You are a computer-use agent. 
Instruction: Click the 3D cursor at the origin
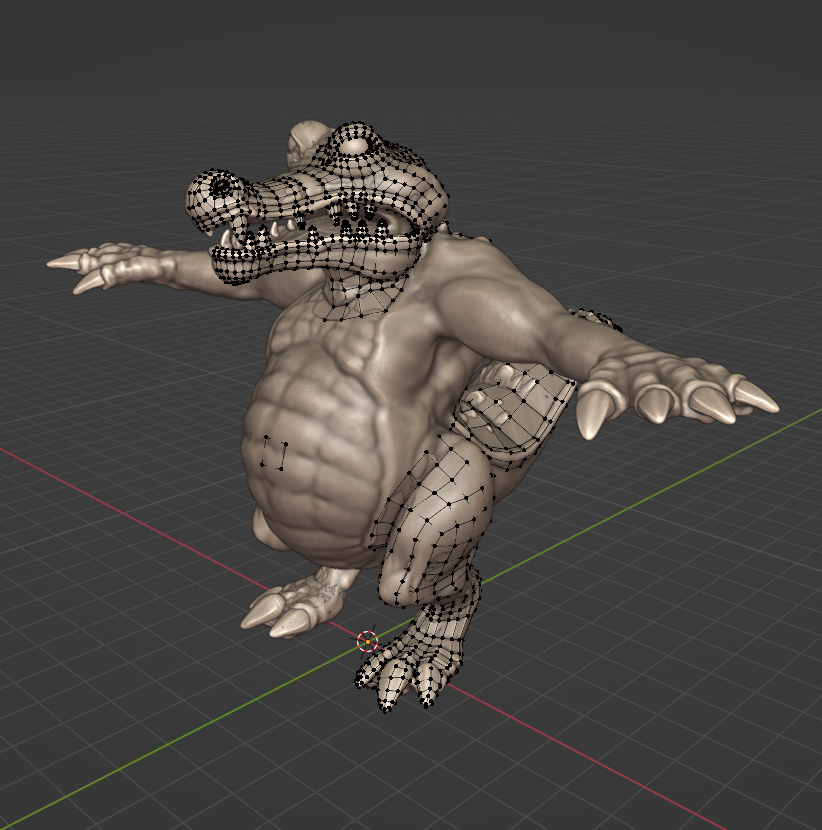tap(367, 642)
